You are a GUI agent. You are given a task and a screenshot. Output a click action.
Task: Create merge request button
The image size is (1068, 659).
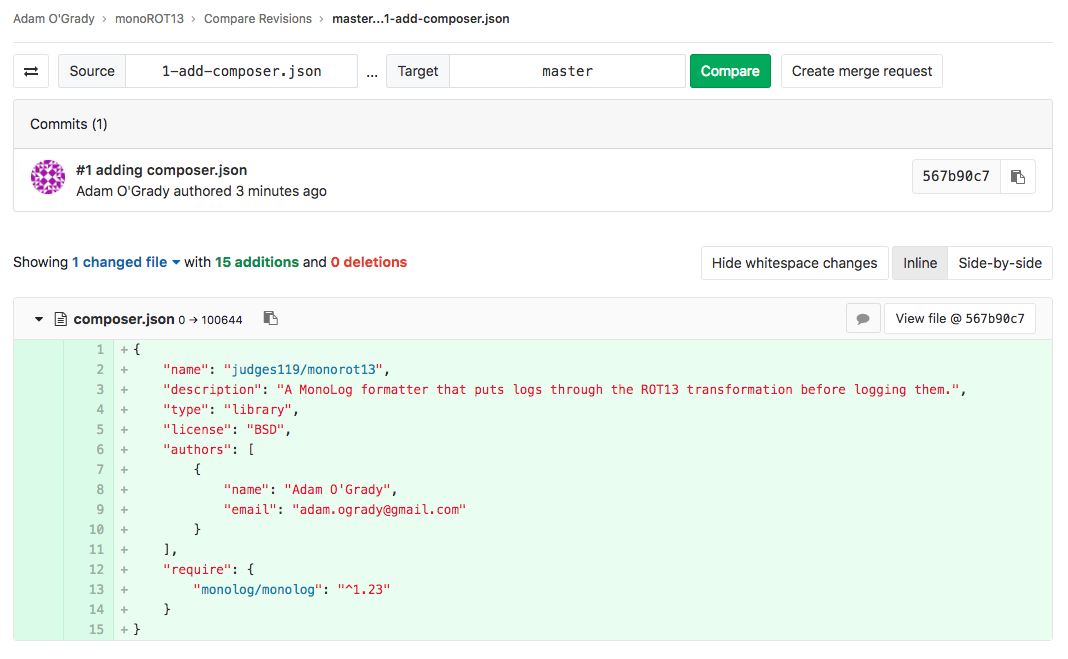point(862,71)
